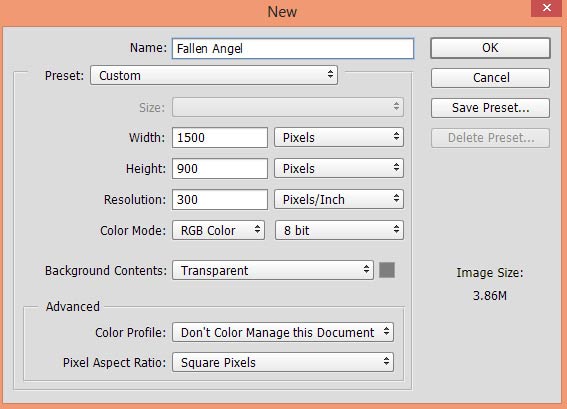Click the Width input field
This screenshot has height=409, width=567.
point(220,137)
